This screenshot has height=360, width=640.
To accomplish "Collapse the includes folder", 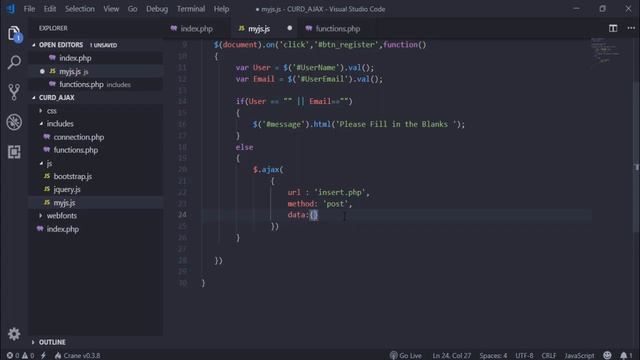I will [60, 124].
